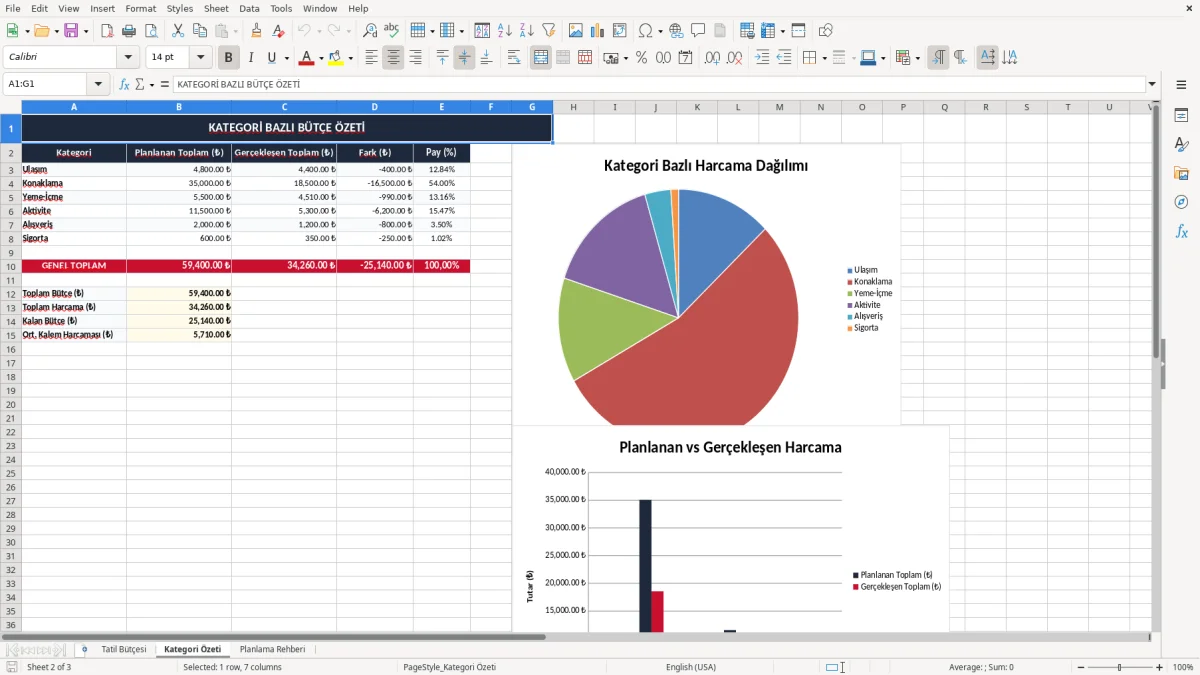Clear direct formatting icon
Viewport: 1200px width, 675px height.
[x=278, y=31]
